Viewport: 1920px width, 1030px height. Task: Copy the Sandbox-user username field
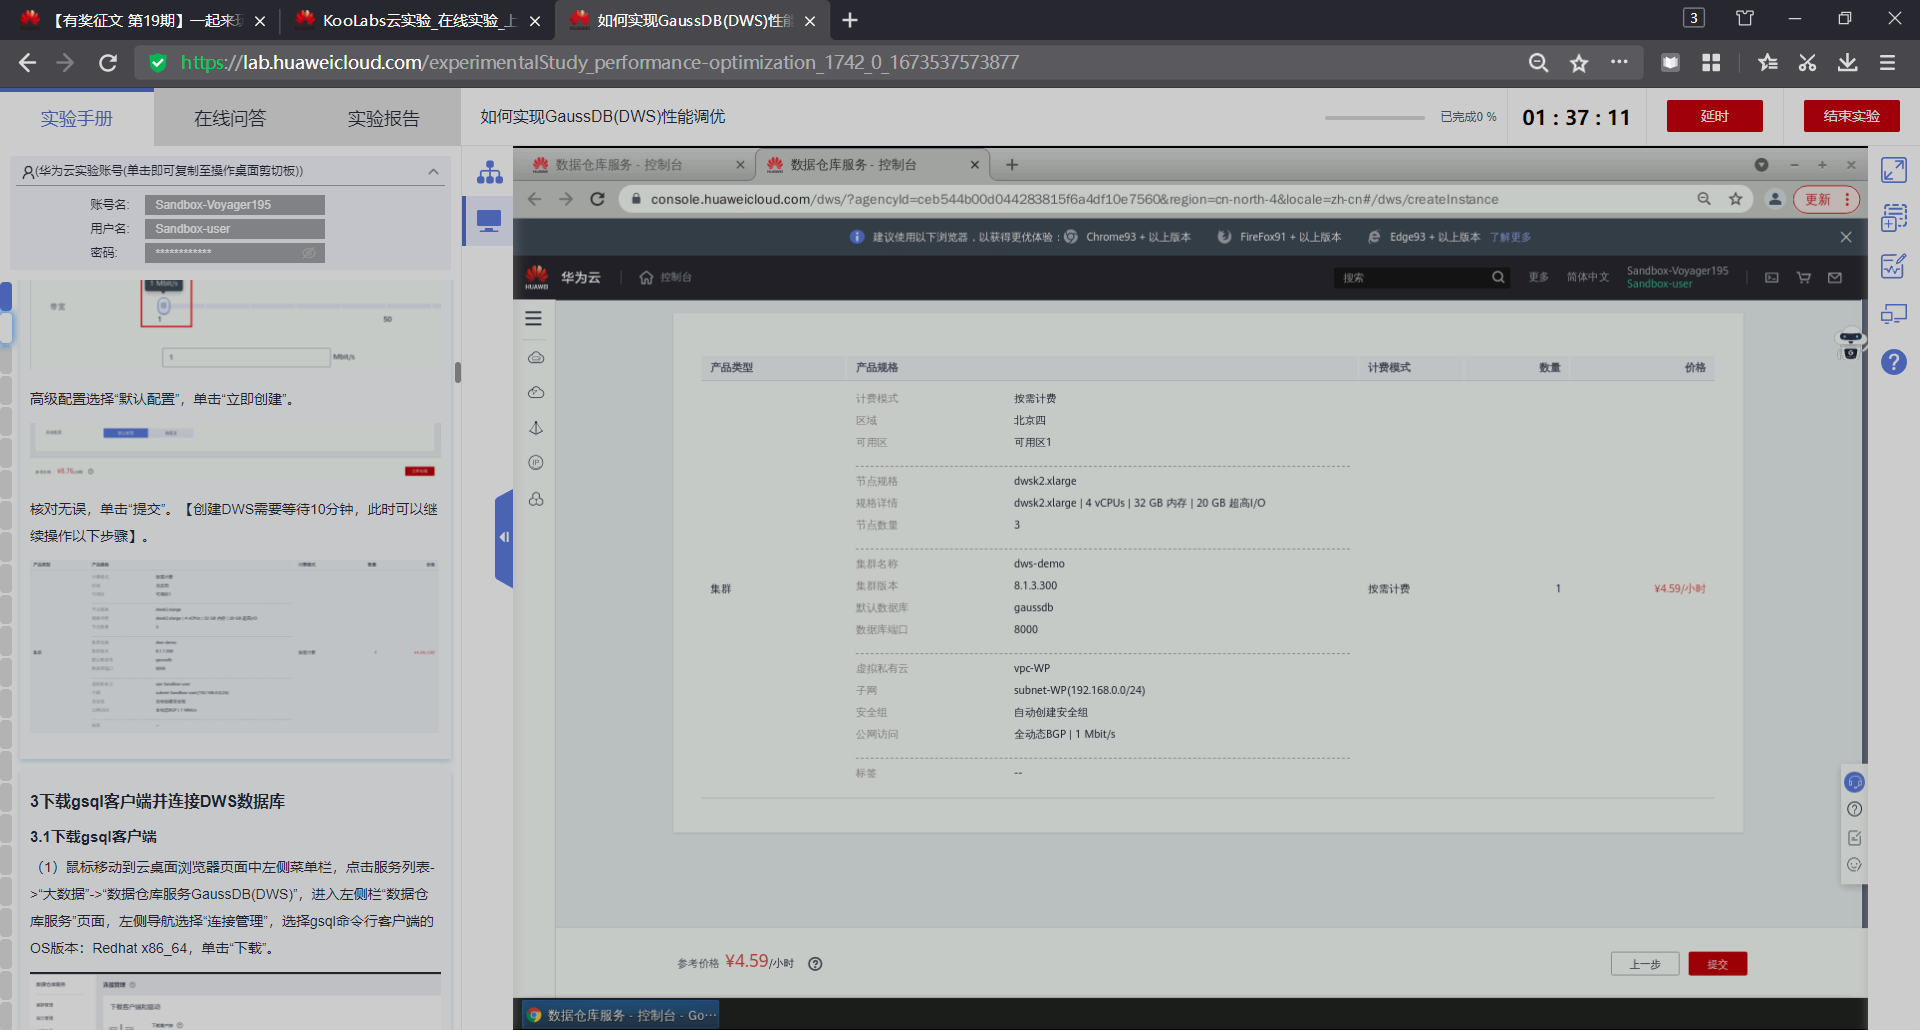click(x=234, y=229)
